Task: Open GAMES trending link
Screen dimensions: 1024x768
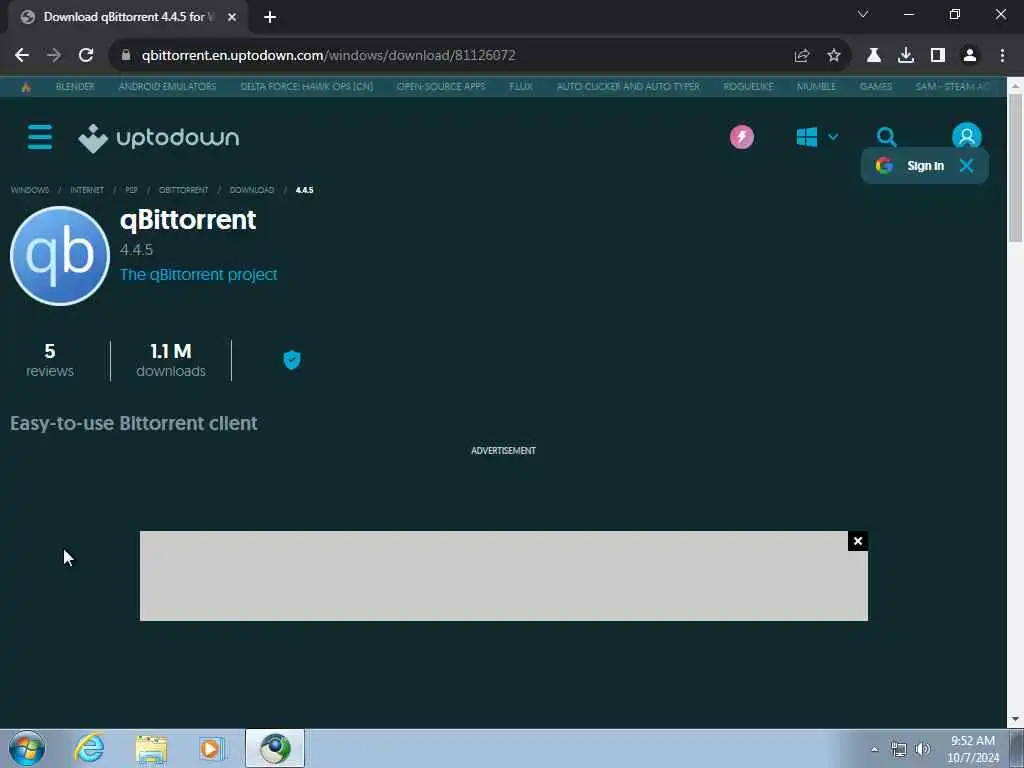Action: point(875,86)
